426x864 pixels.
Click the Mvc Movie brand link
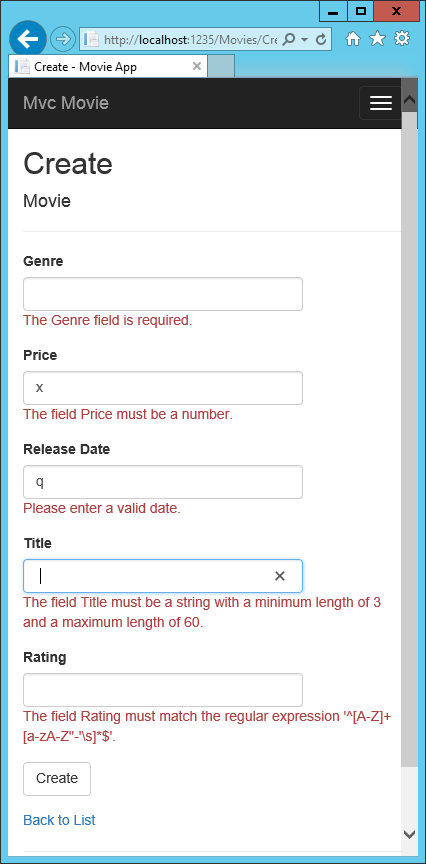coord(66,103)
